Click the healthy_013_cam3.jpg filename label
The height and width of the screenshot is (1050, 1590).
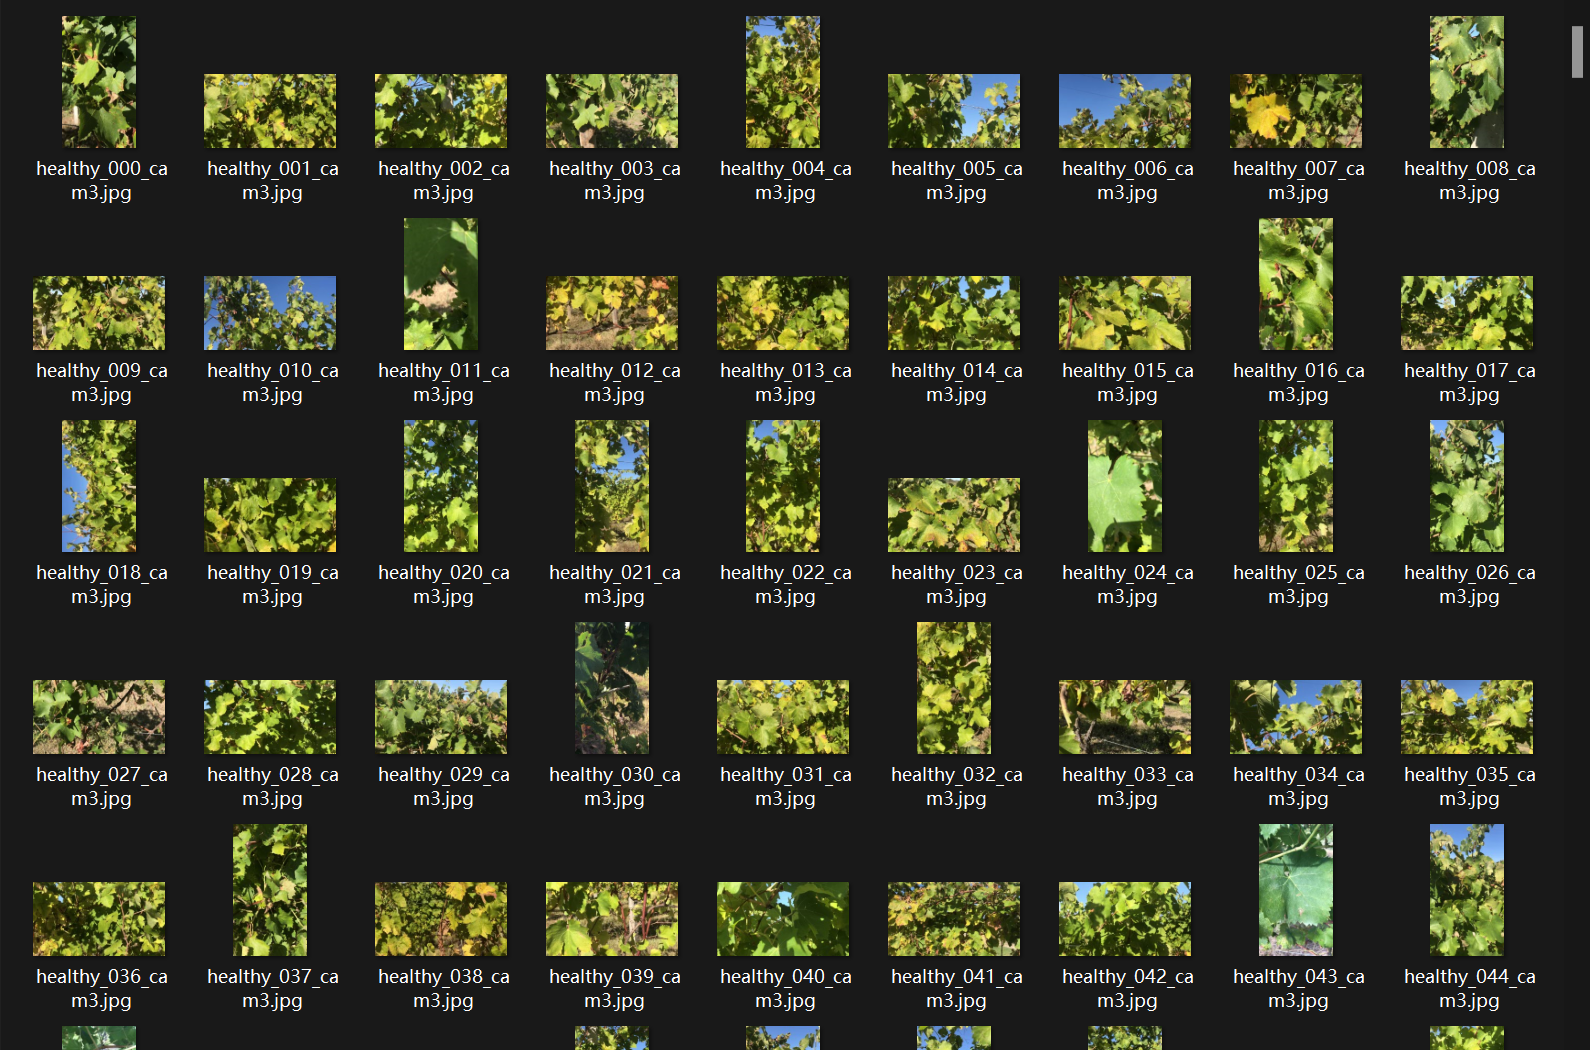point(785,383)
